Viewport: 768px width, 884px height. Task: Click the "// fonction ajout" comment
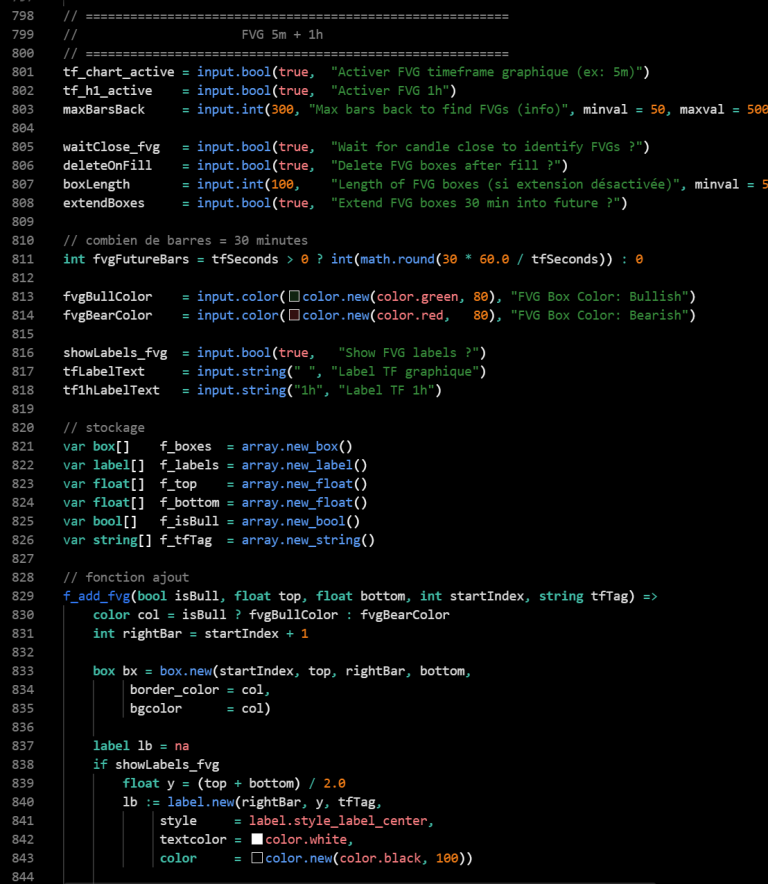(125, 577)
